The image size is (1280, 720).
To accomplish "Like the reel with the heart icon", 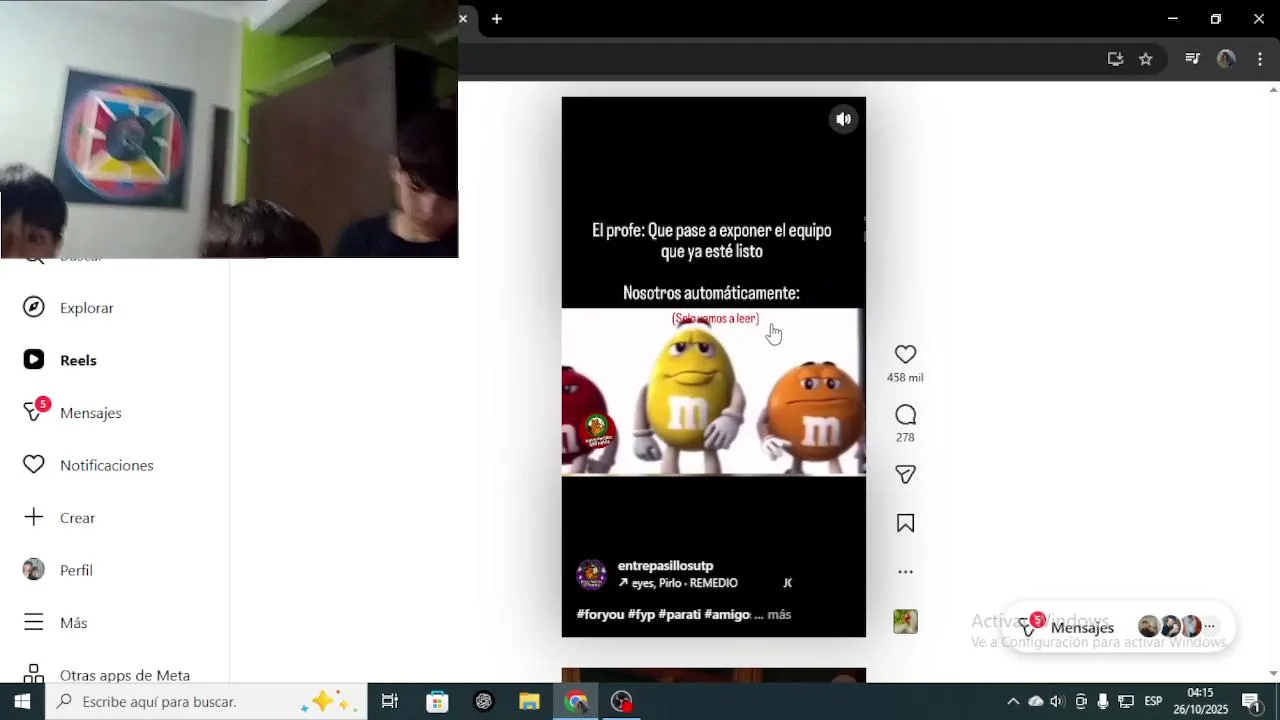I will coord(905,354).
